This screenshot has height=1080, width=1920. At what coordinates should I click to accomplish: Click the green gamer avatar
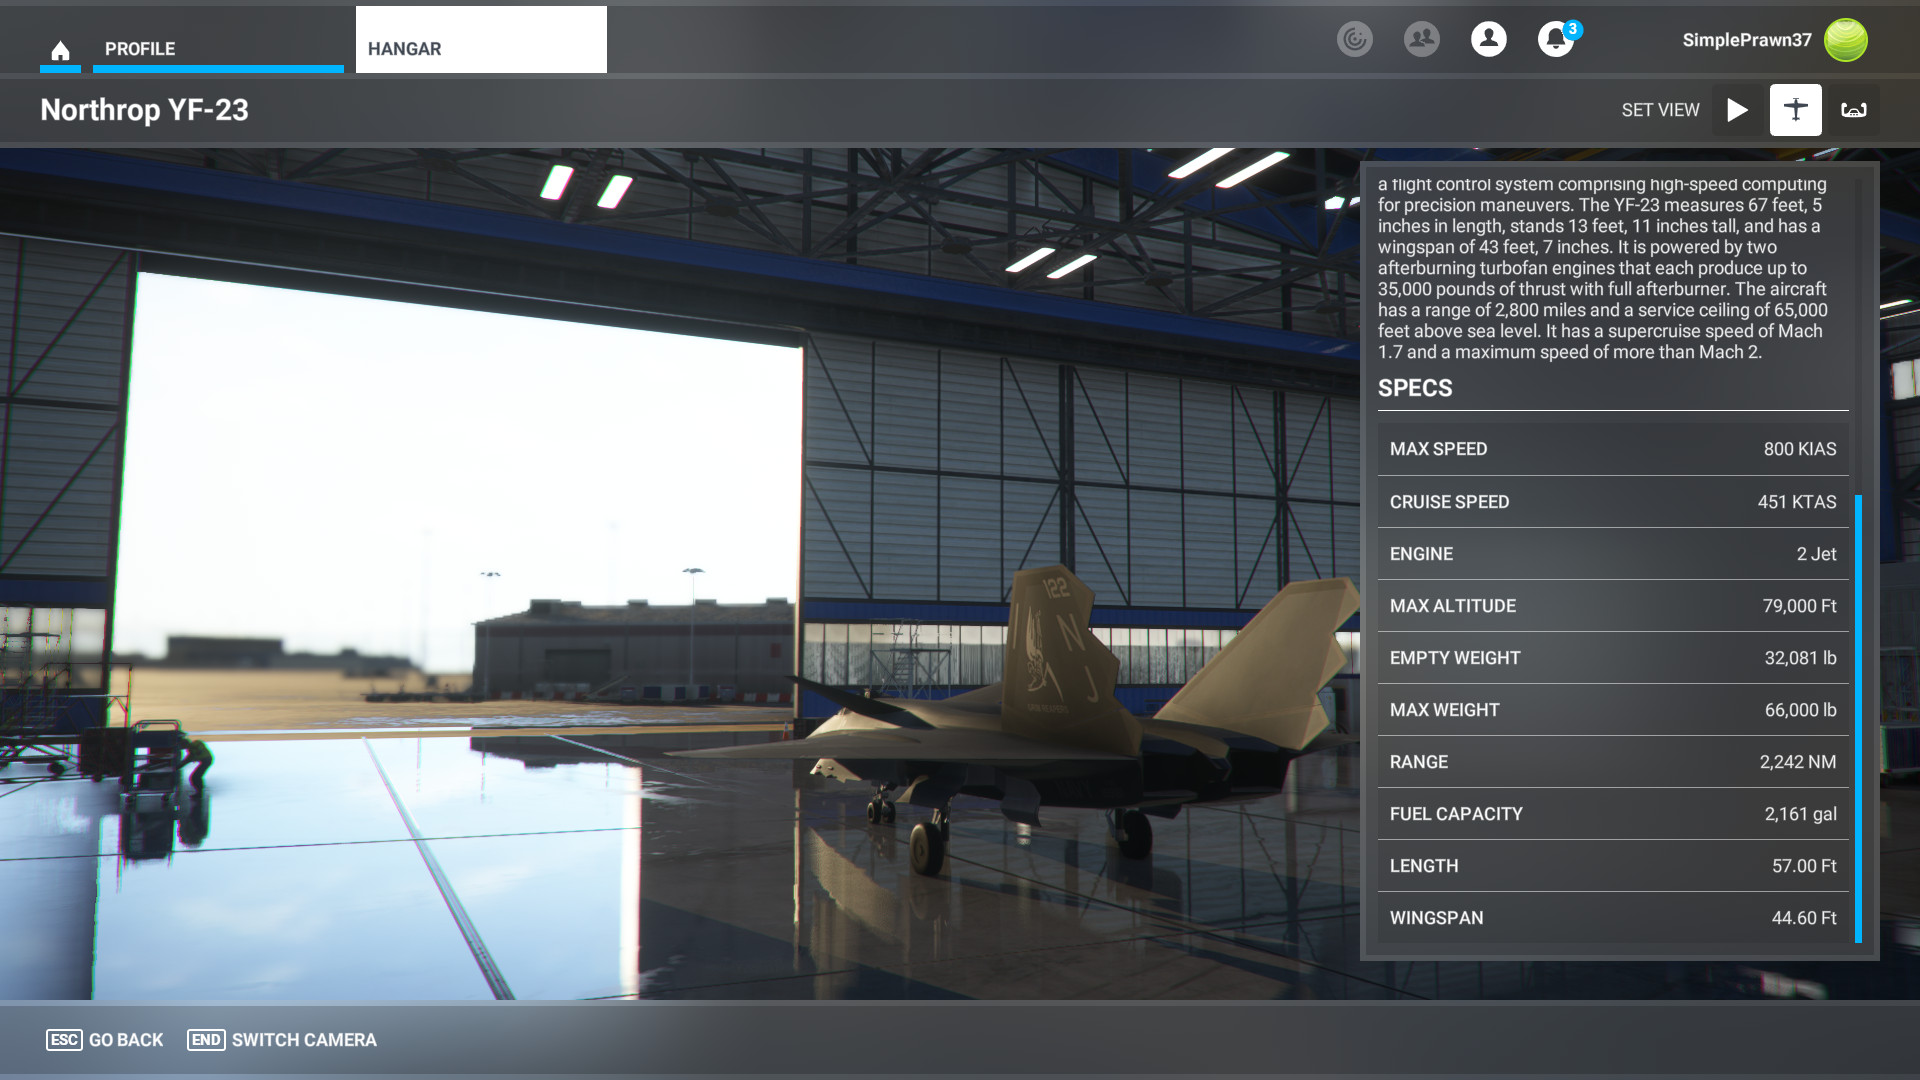pos(1846,40)
